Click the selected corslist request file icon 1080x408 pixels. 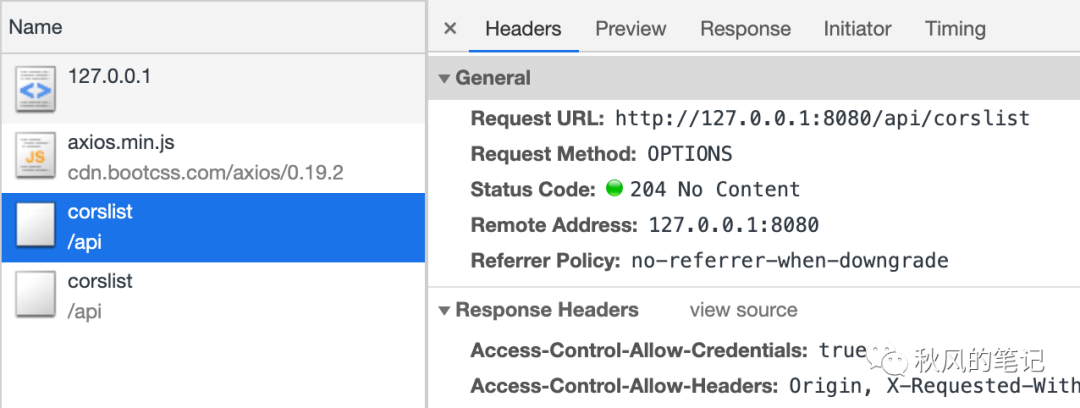[x=35, y=225]
